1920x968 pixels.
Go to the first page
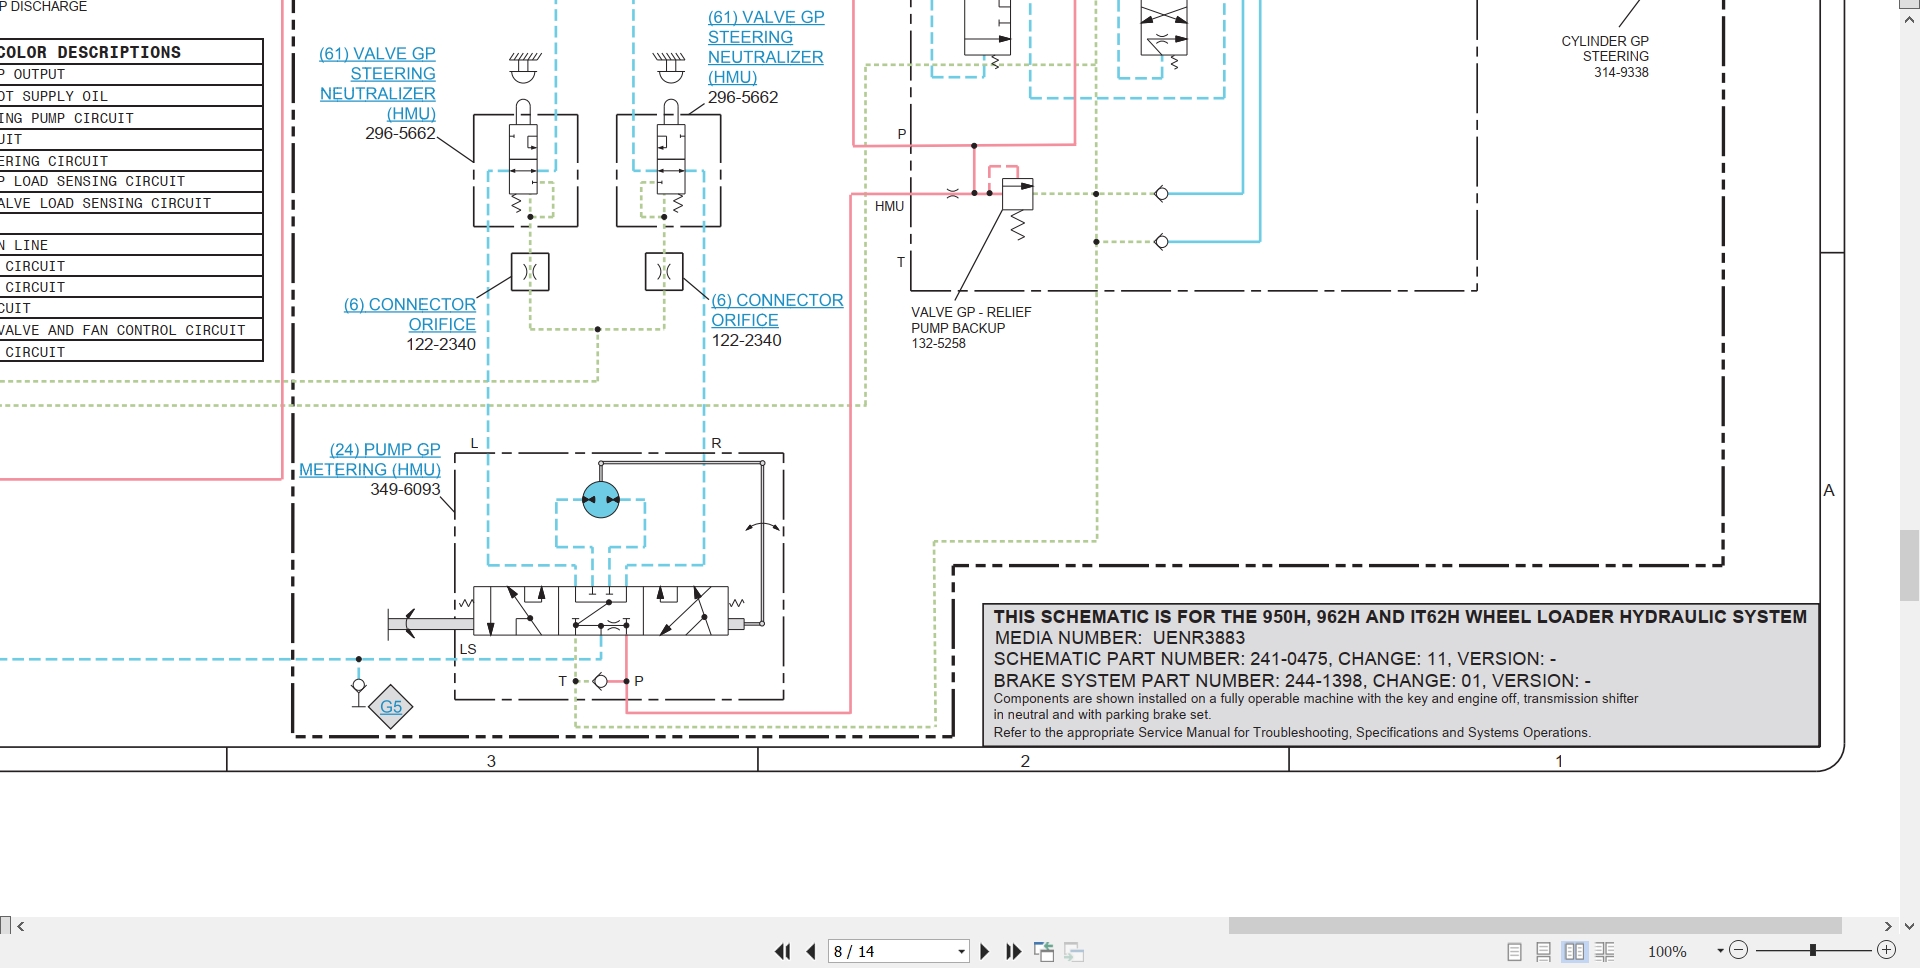pyautogui.click(x=782, y=952)
